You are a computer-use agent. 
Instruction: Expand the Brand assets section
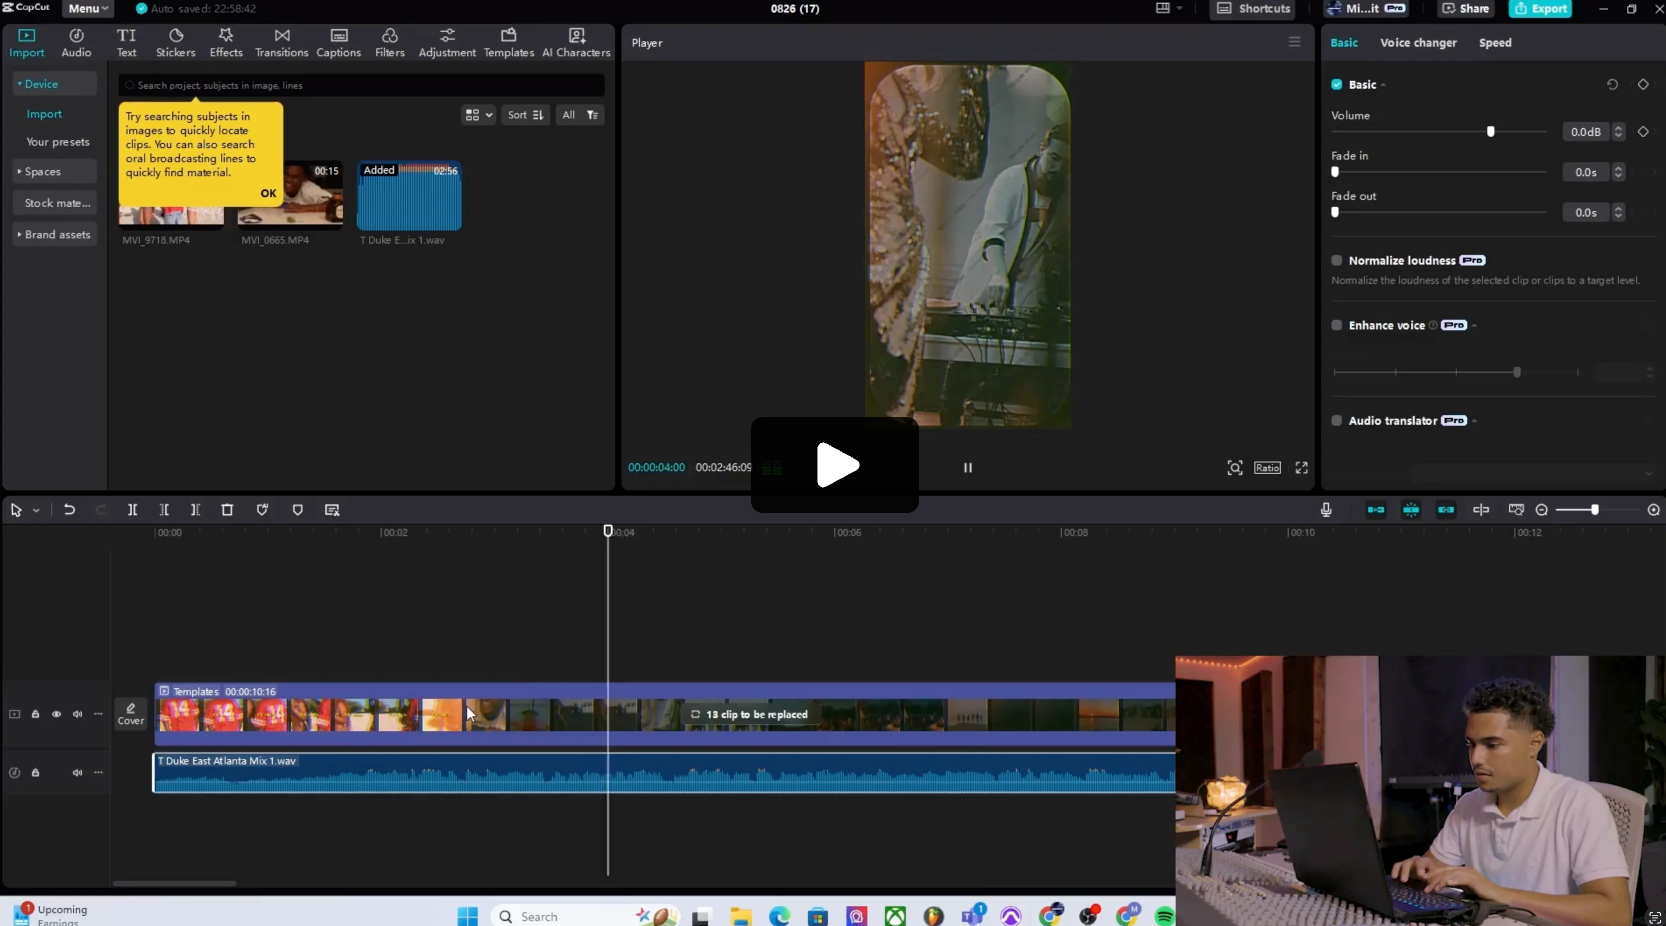[56, 235]
